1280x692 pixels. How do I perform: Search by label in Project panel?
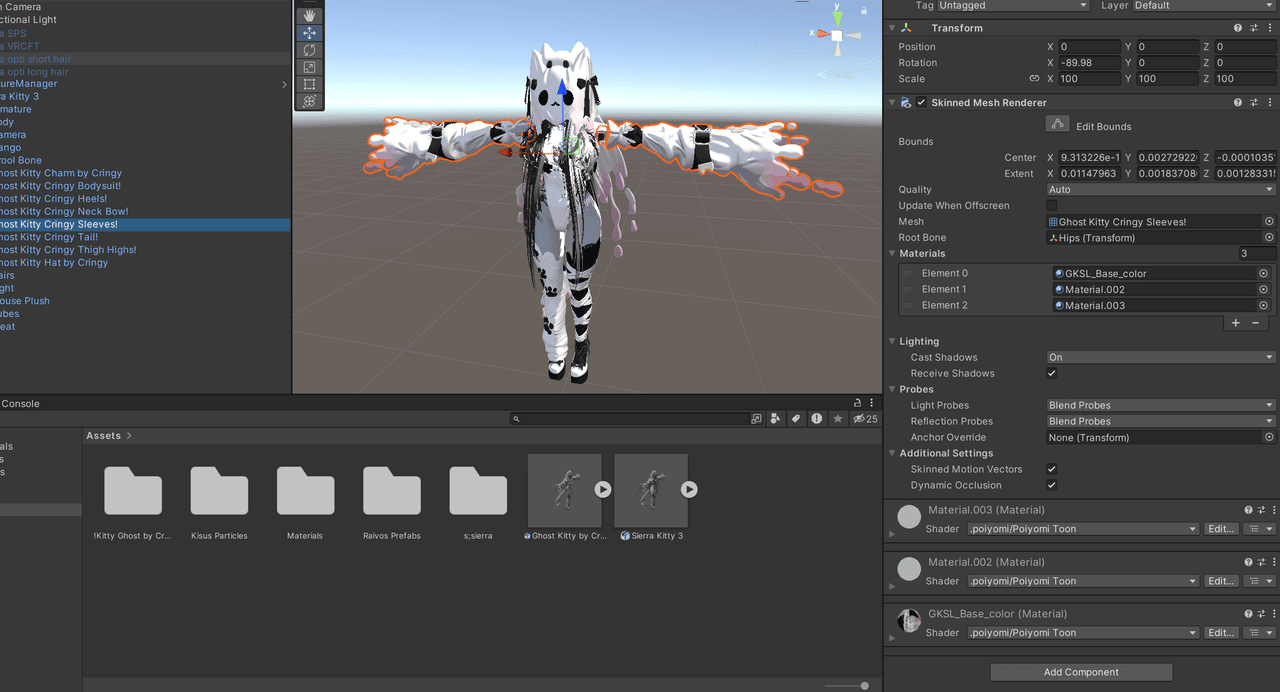[x=796, y=419]
